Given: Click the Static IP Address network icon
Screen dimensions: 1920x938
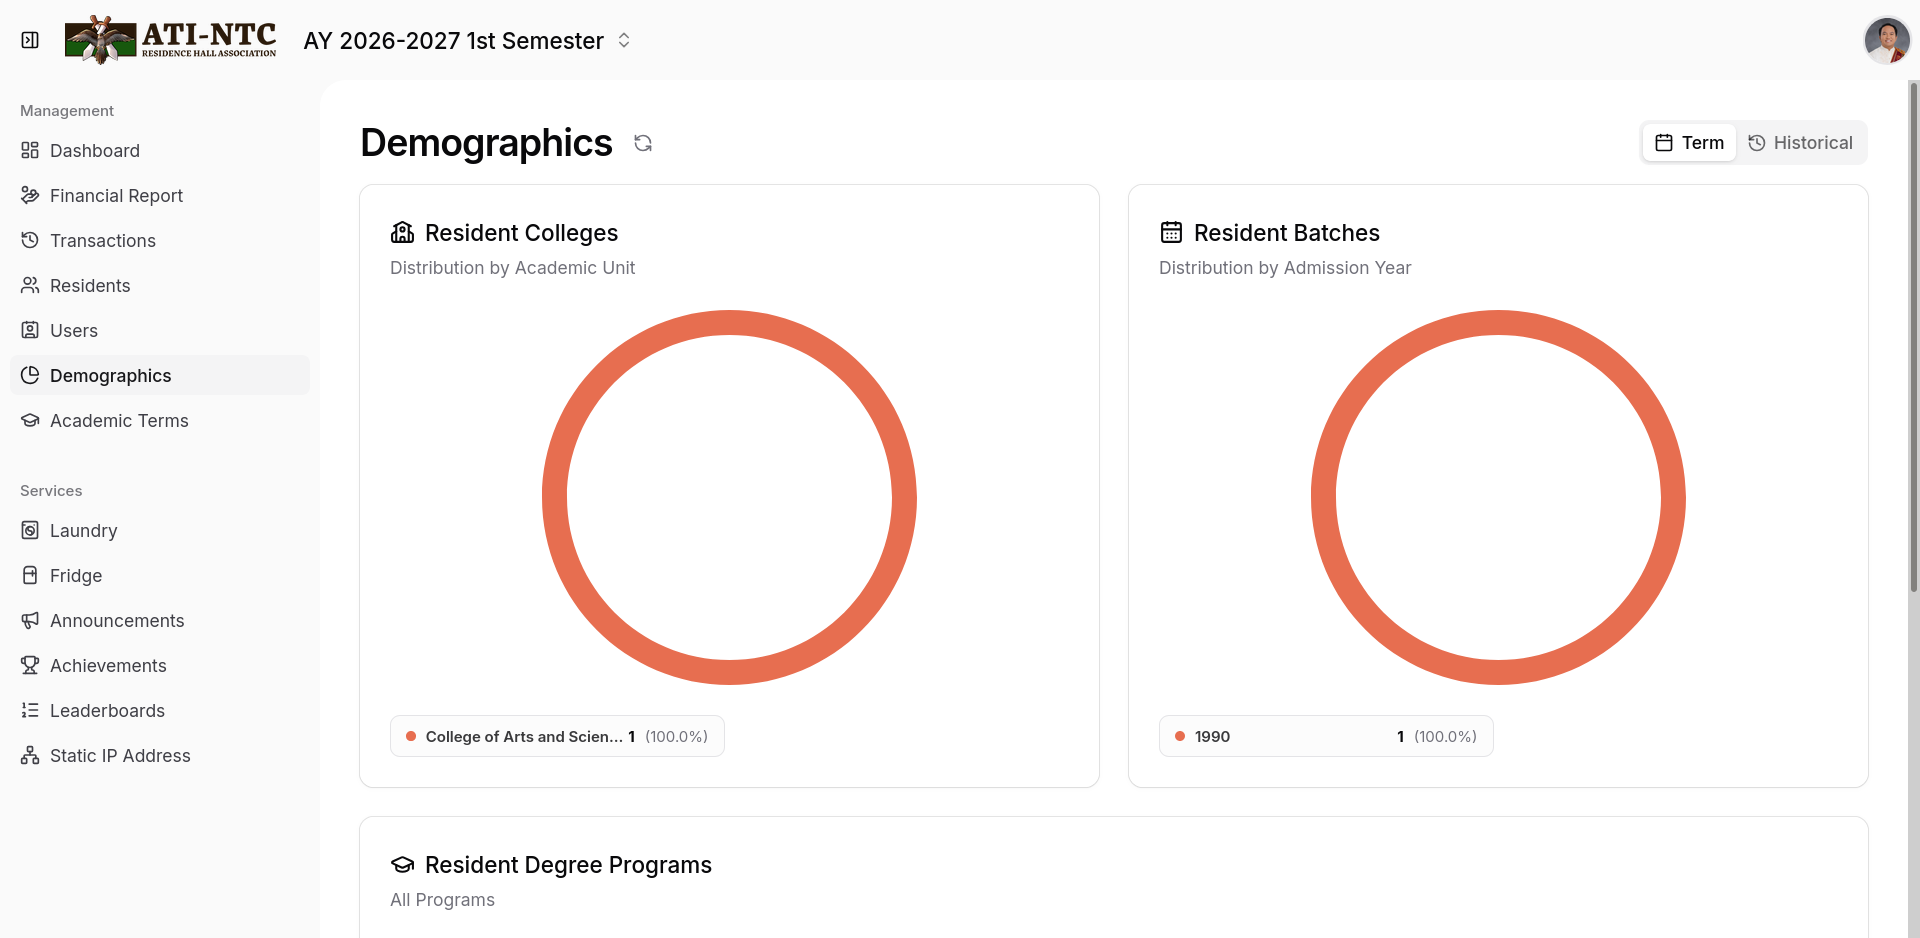Looking at the screenshot, I should pos(30,755).
